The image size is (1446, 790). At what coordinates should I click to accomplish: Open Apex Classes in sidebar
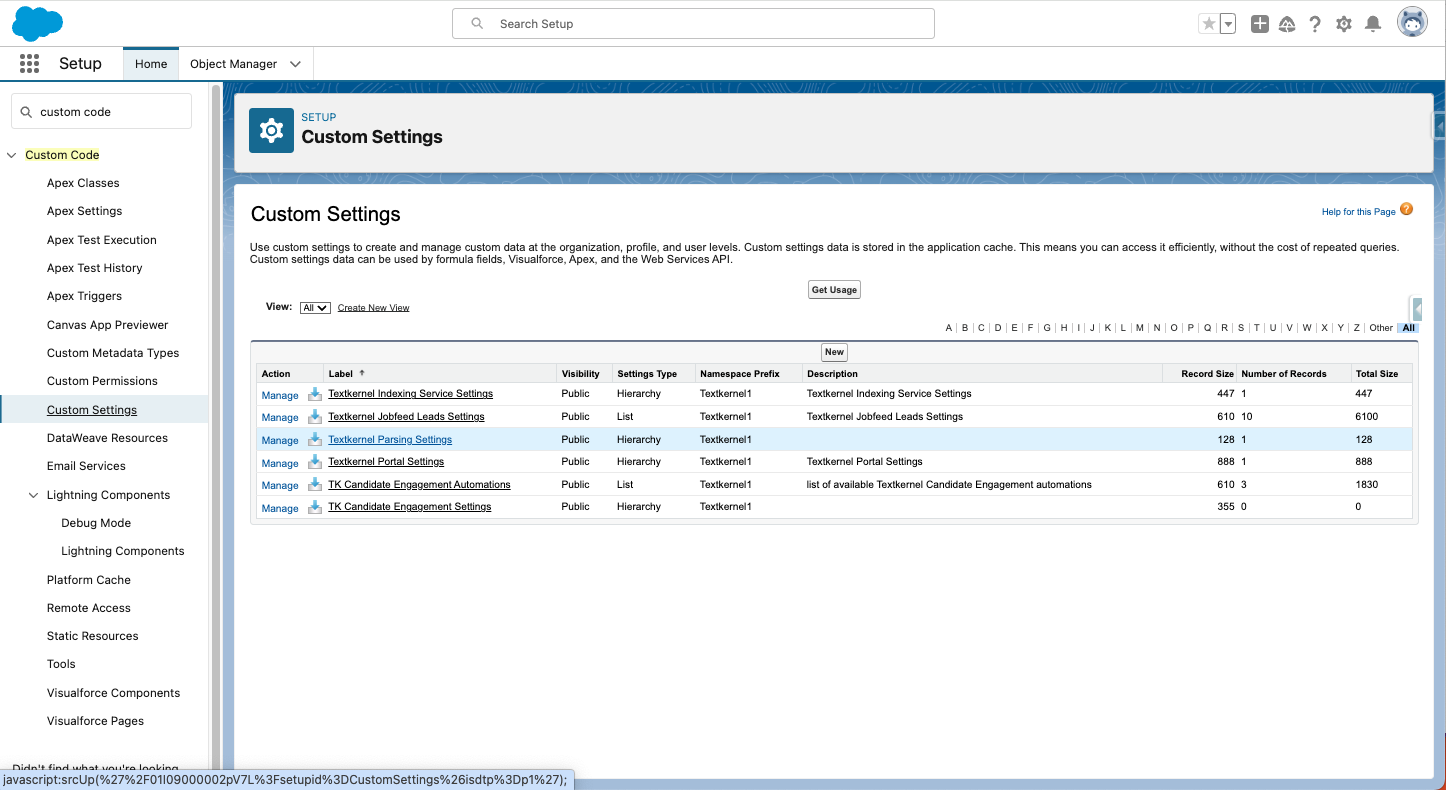(83, 183)
